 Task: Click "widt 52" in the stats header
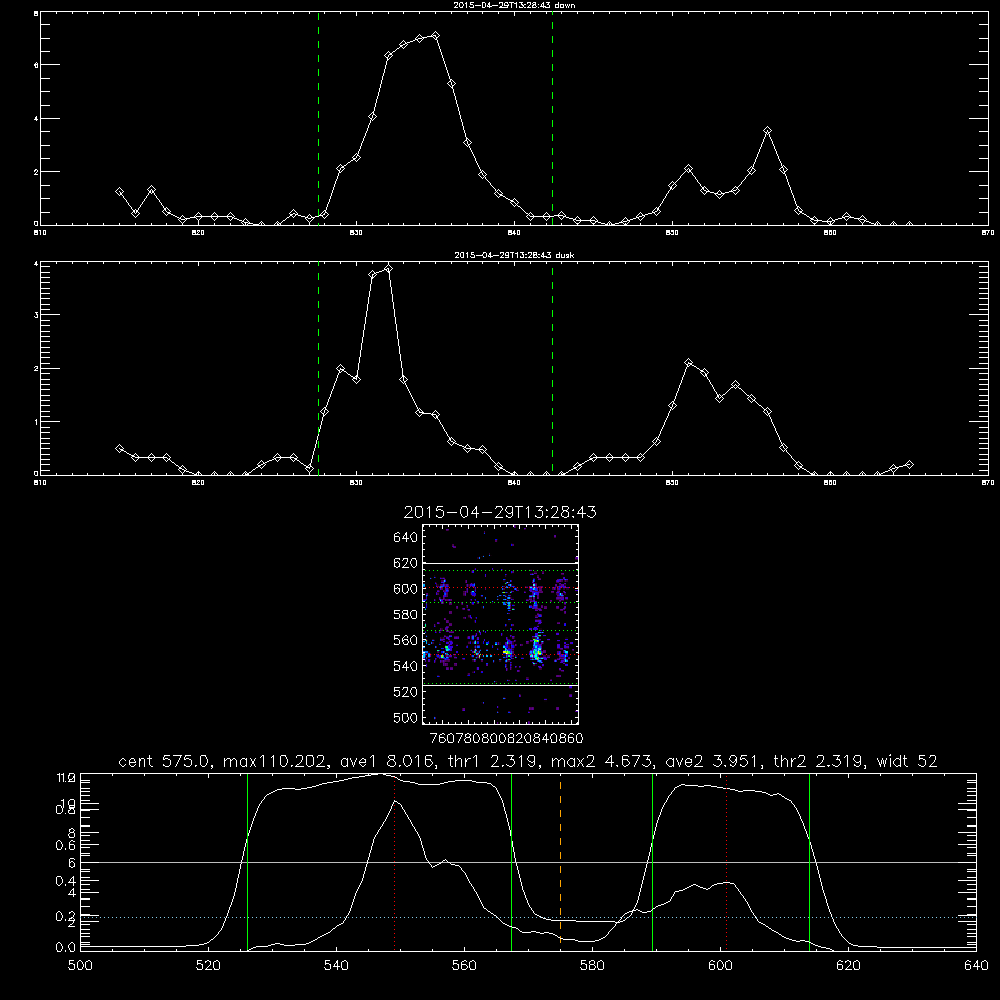click(908, 761)
